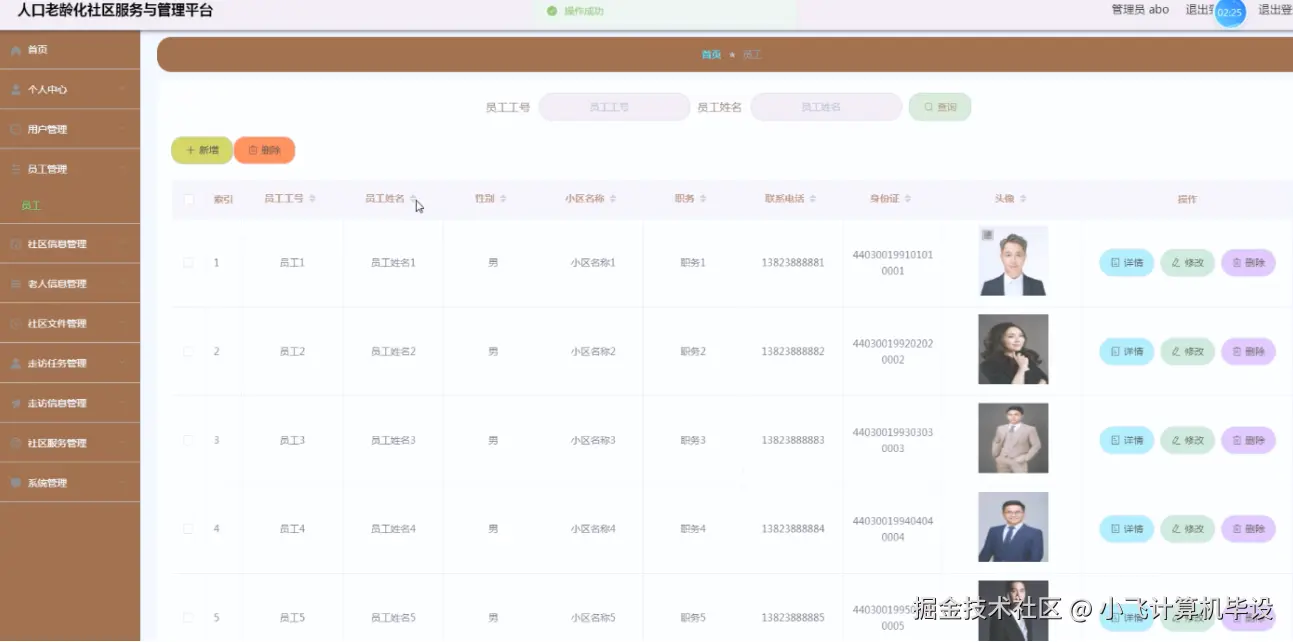Screen dimensions: 1293x642
Task: Click the avatar photo of 员工姓名3
Action: point(1013,438)
